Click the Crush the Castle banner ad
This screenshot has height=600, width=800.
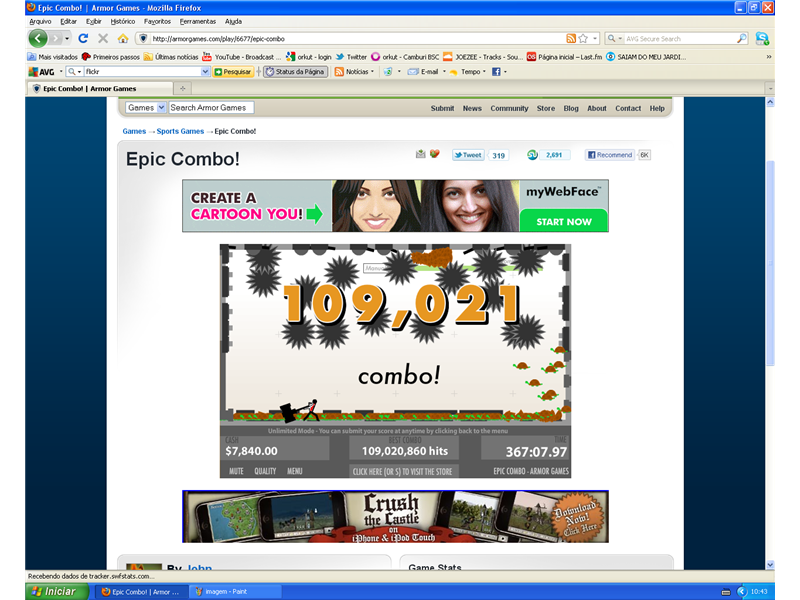tap(395, 516)
